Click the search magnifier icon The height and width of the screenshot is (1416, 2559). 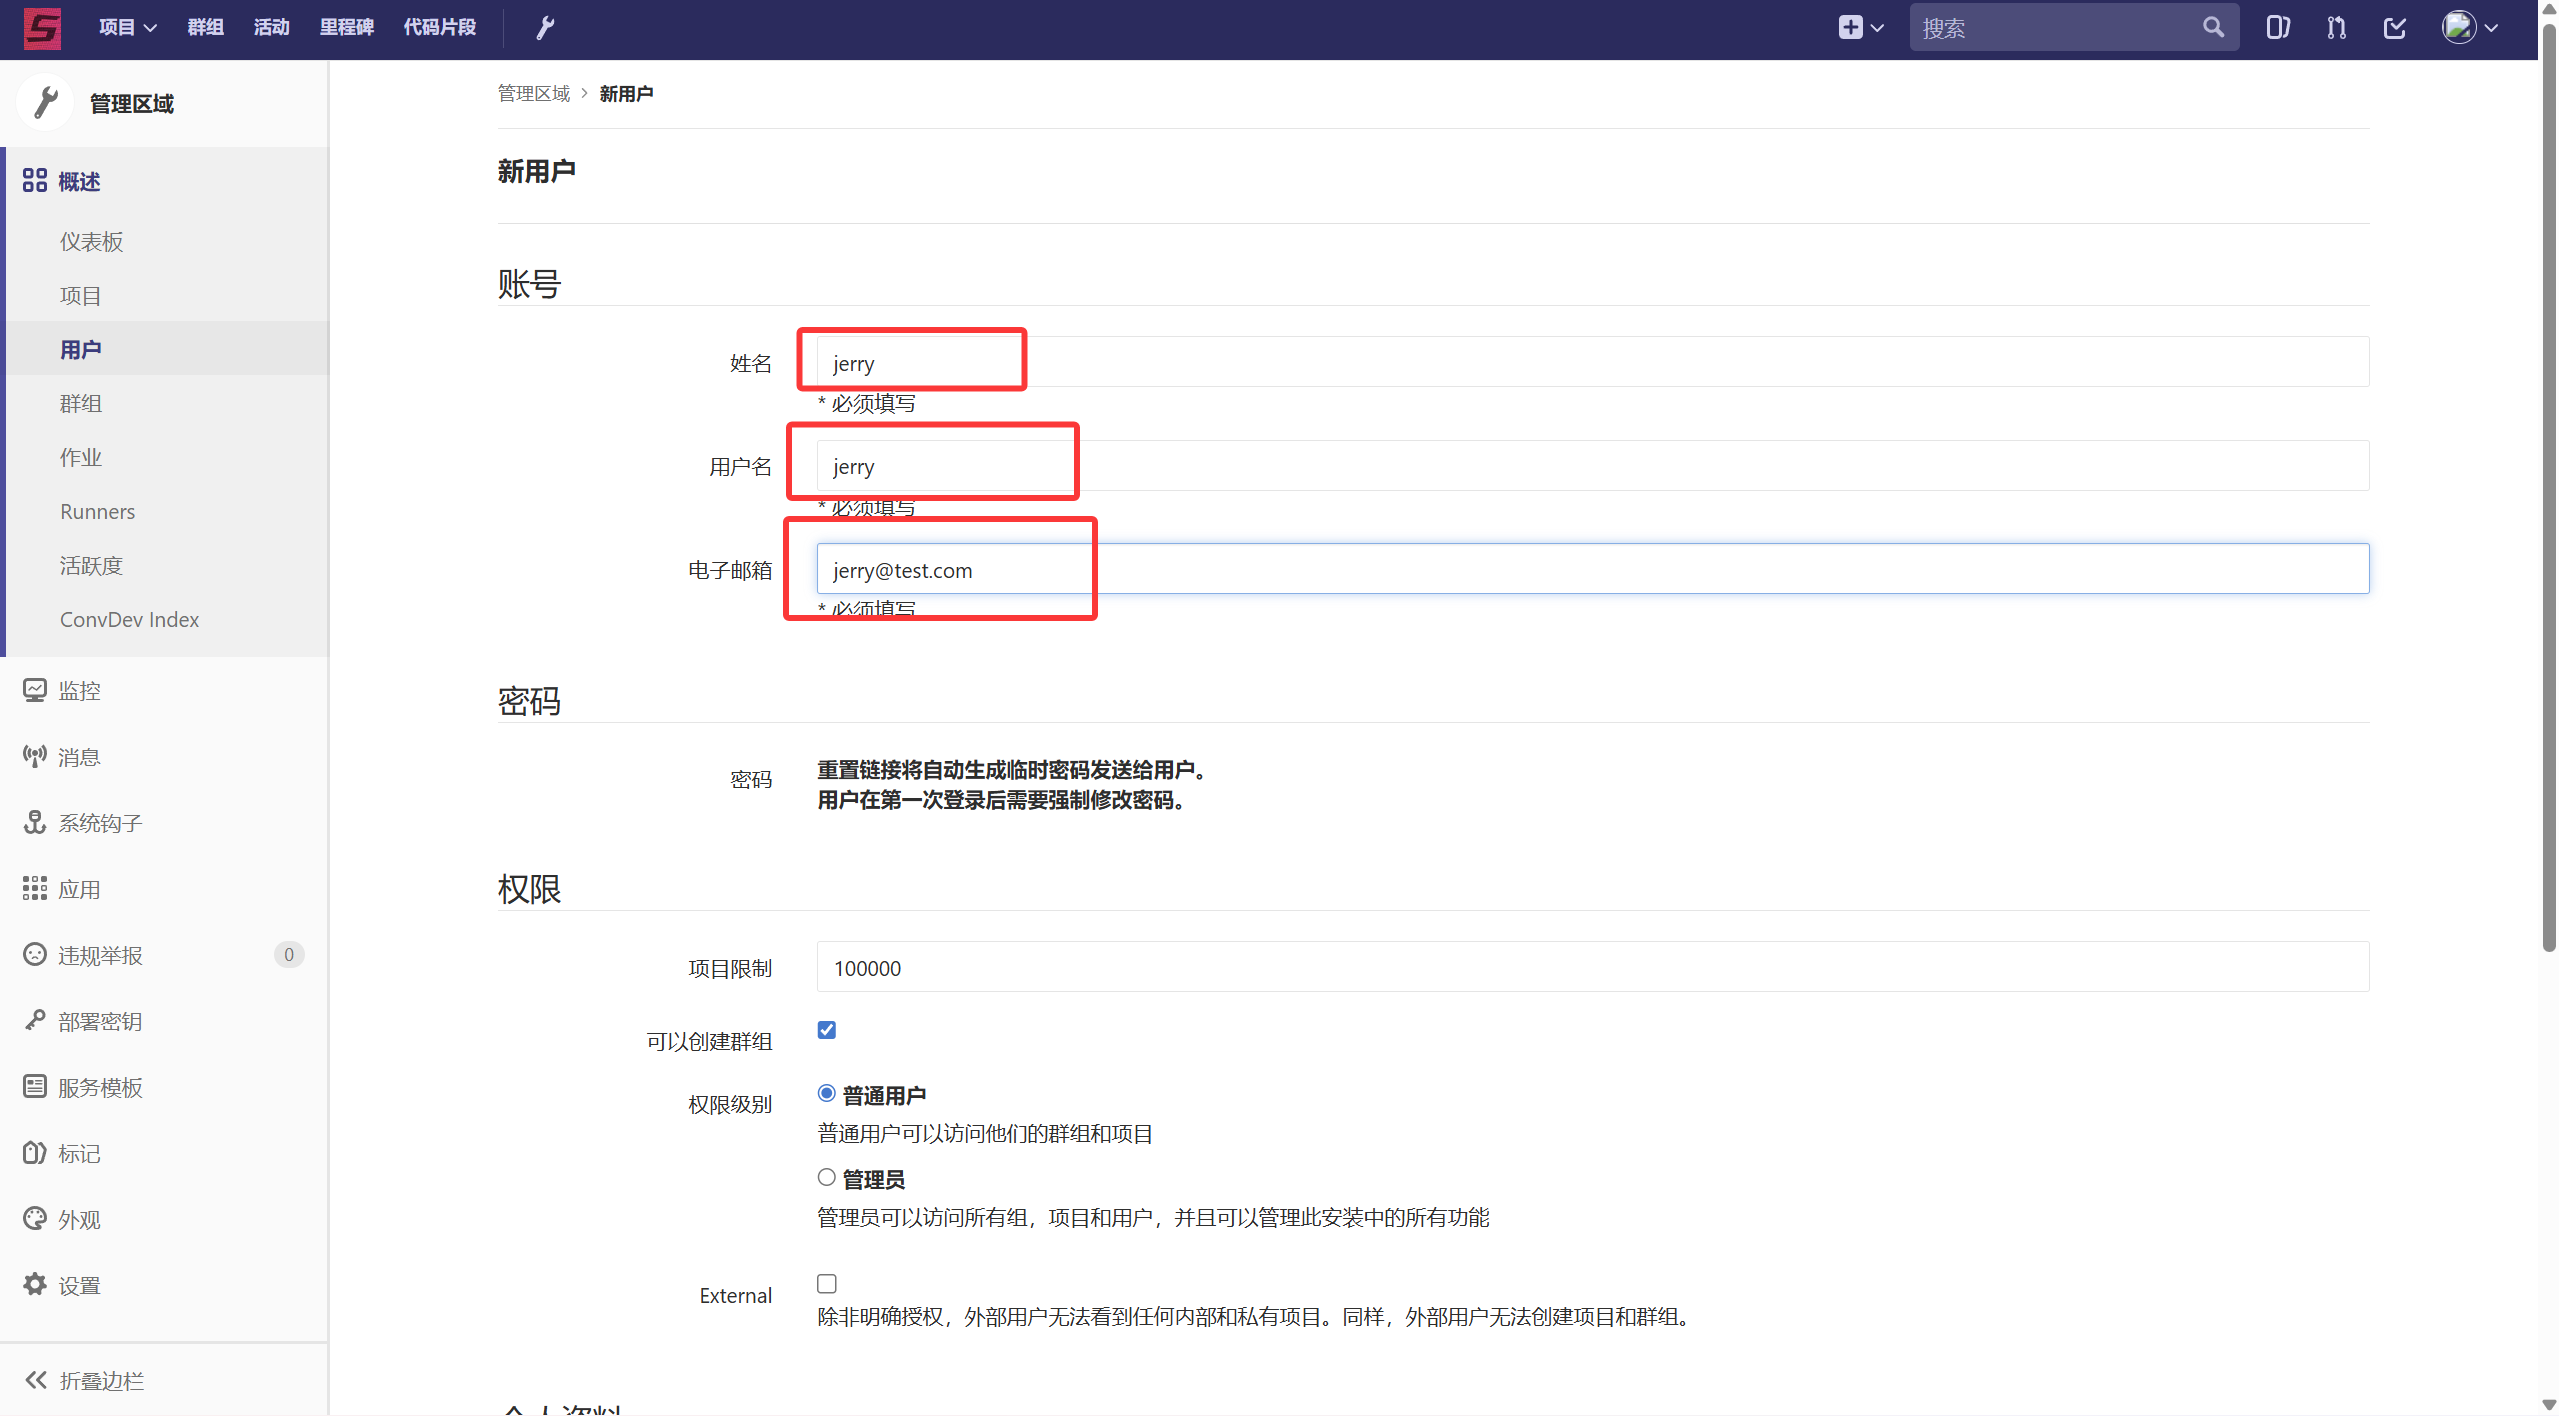coord(2213,27)
